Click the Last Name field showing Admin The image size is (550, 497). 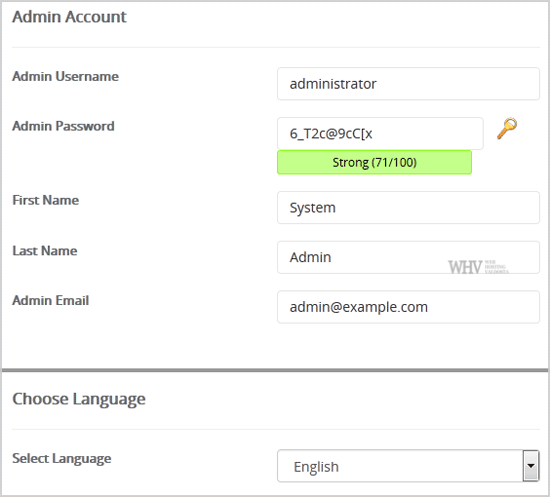pyautogui.click(x=408, y=257)
